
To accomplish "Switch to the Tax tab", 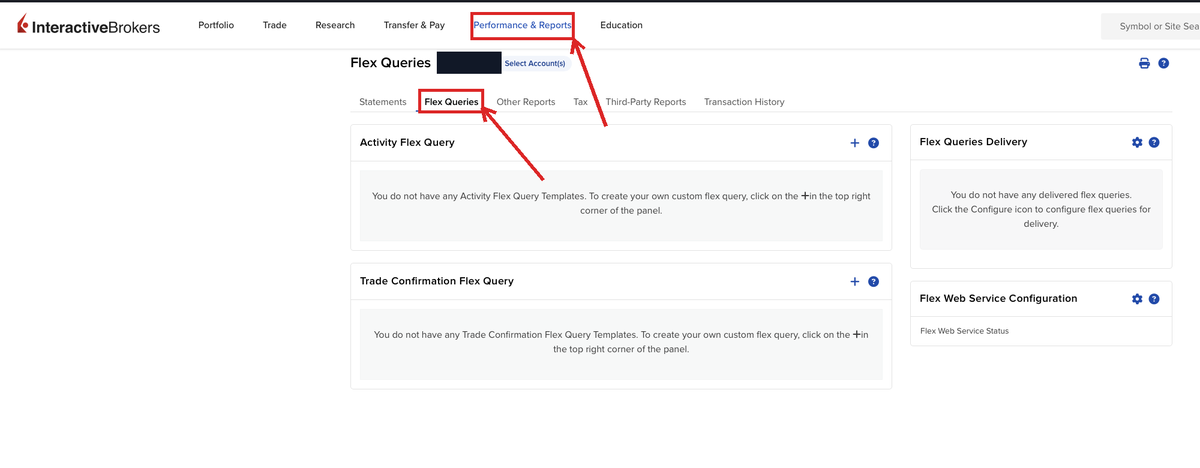I will tap(580, 102).
